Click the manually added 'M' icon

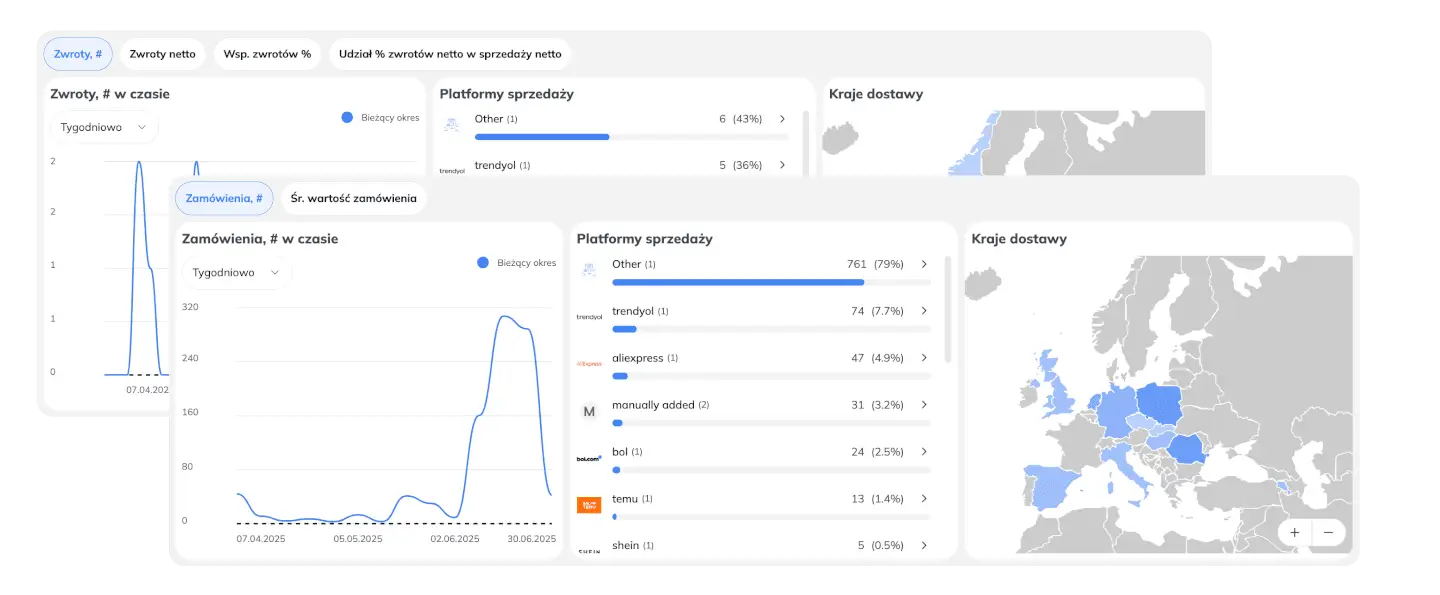(589, 411)
